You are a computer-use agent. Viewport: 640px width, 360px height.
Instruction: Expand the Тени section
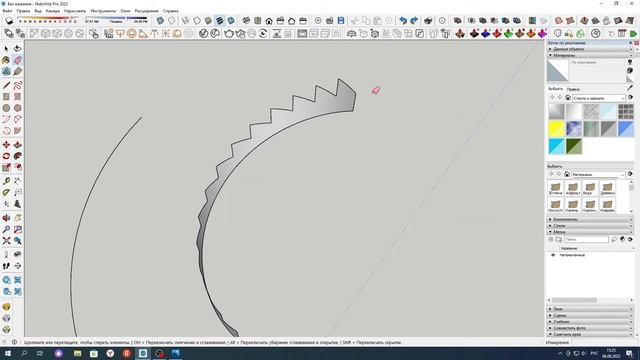(x=590, y=309)
